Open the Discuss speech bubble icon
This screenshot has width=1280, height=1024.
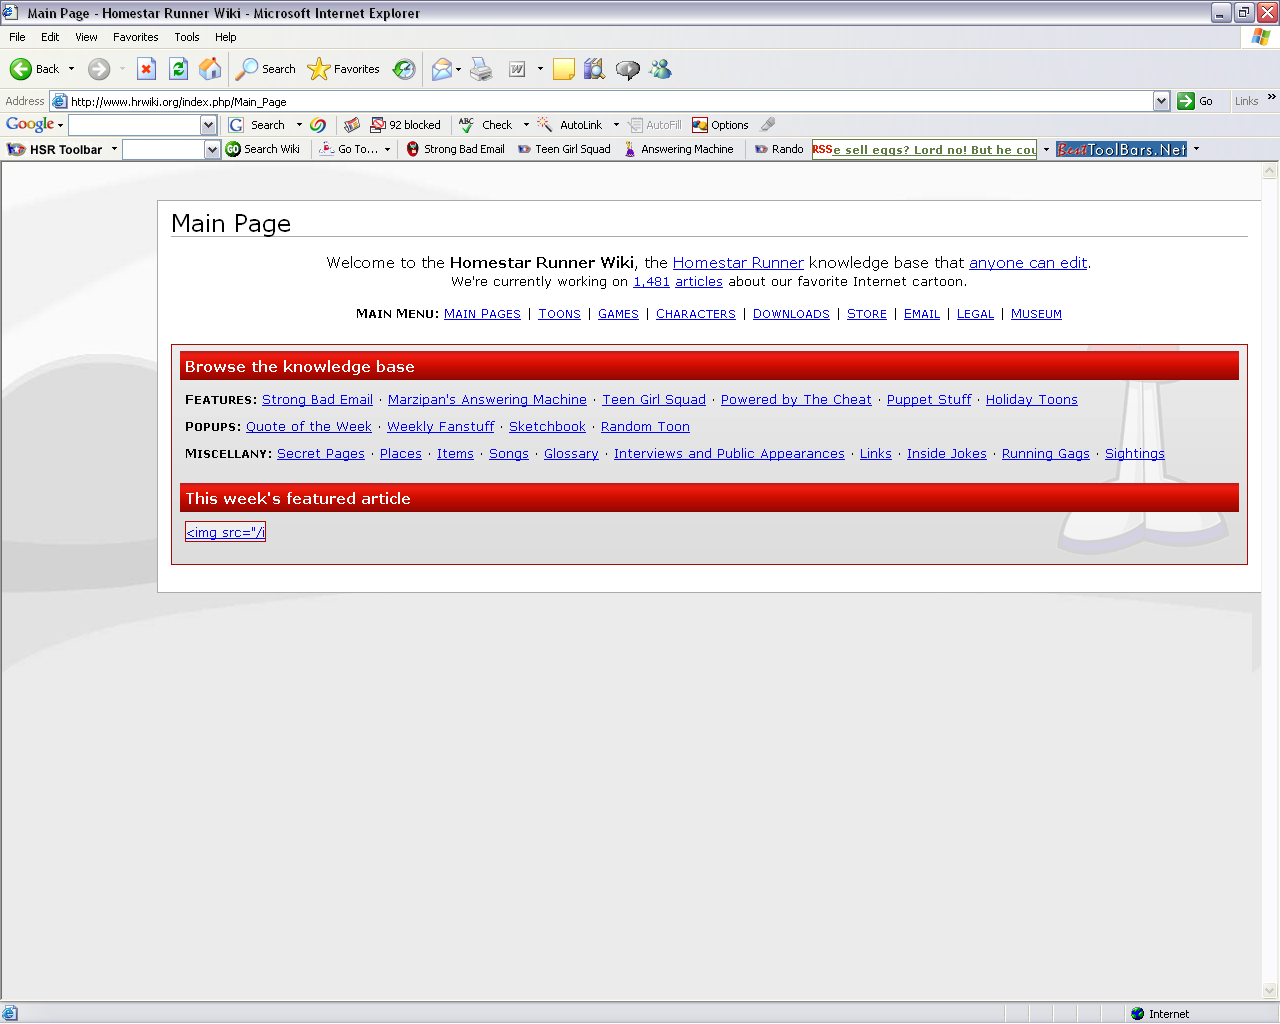[627, 69]
